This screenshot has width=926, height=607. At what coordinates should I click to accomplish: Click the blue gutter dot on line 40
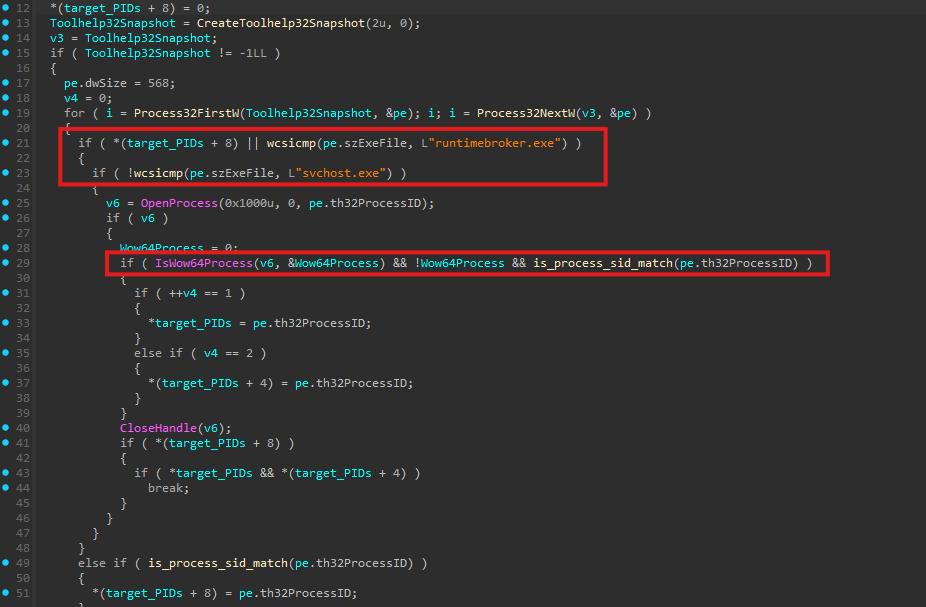[8, 428]
